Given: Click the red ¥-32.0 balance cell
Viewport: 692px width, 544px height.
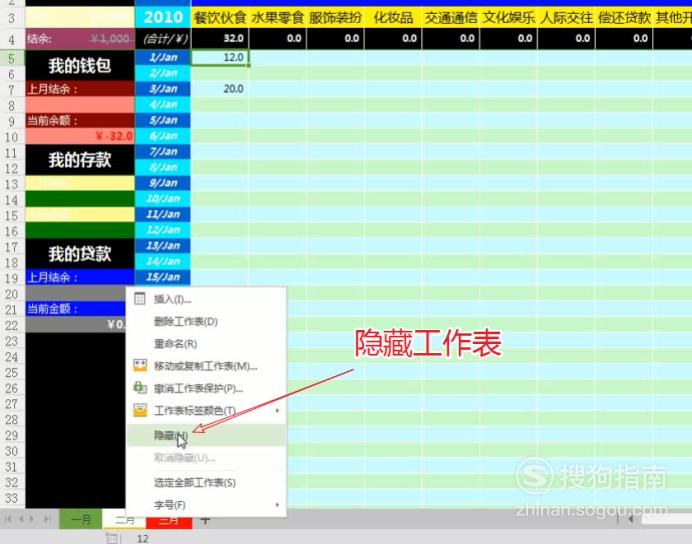Looking at the screenshot, I should tap(80, 136).
